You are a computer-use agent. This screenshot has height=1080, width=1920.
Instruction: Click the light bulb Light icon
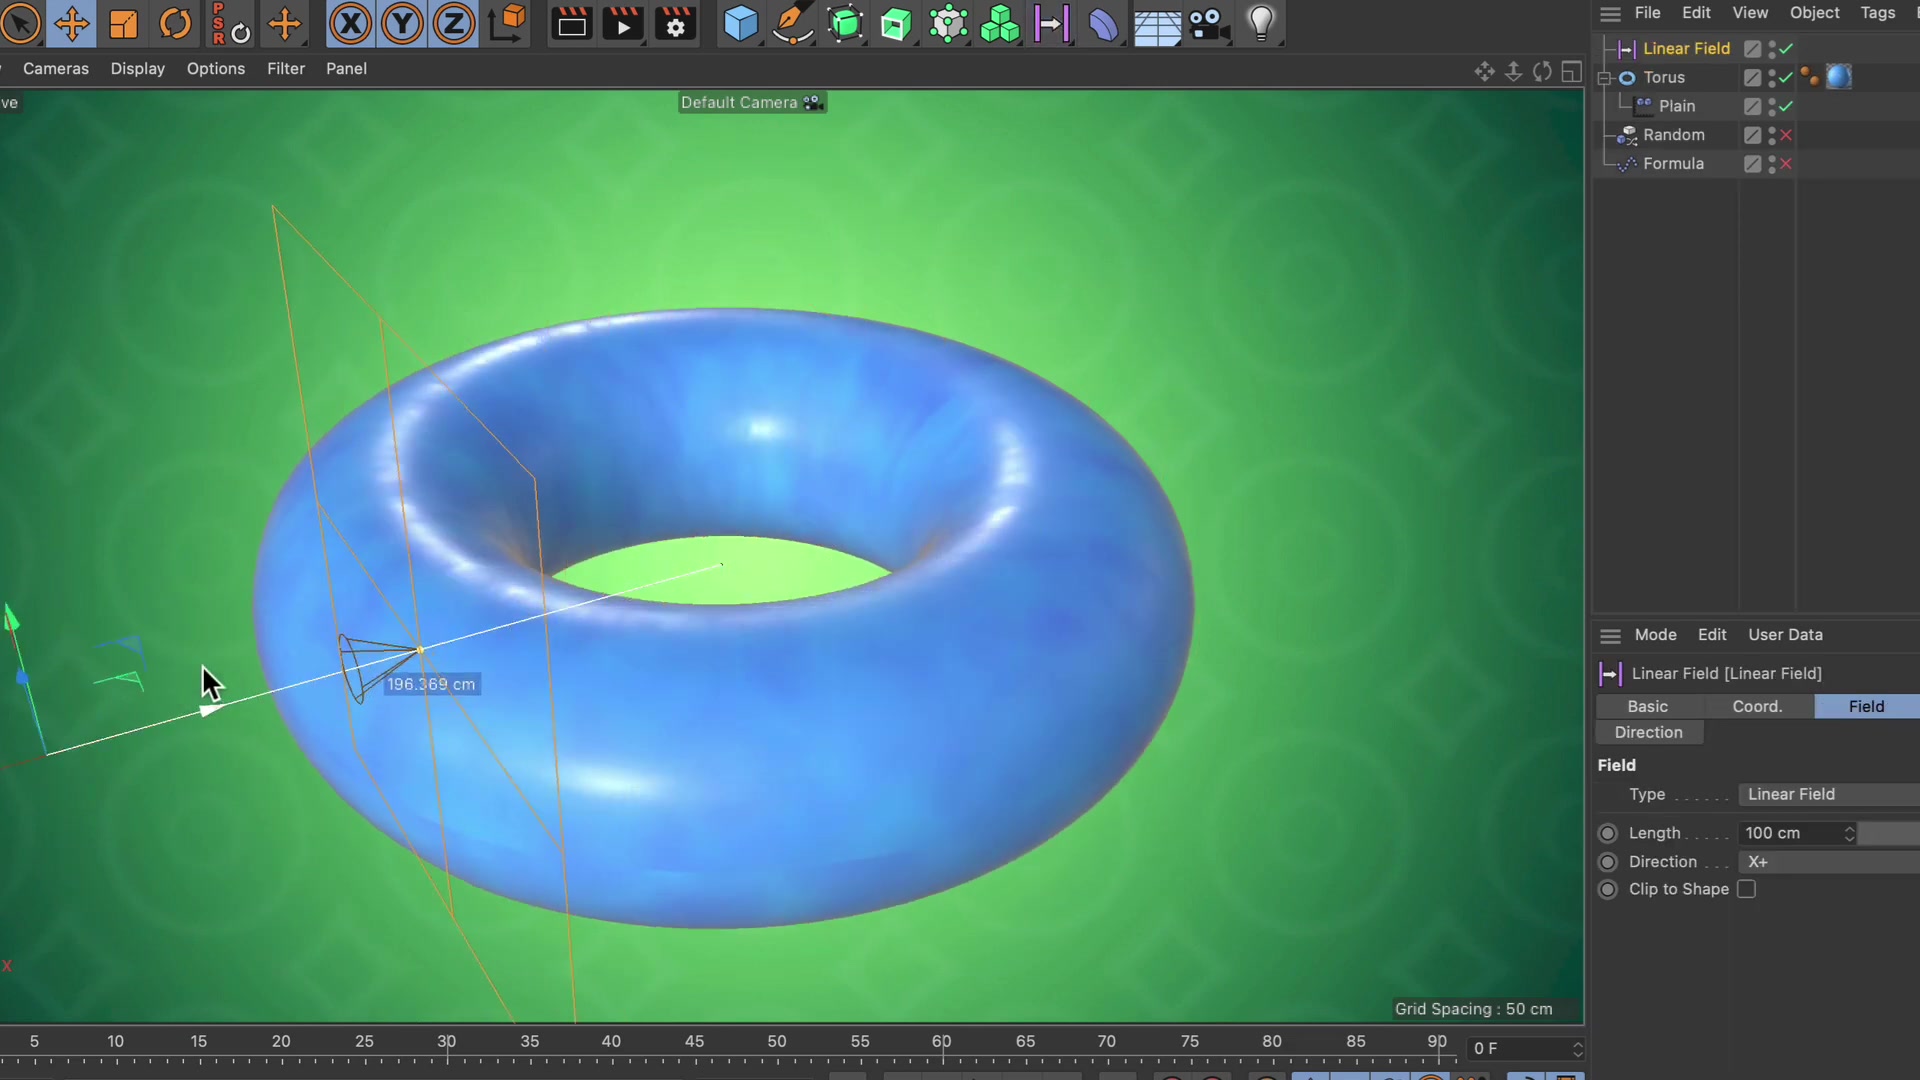click(1259, 23)
